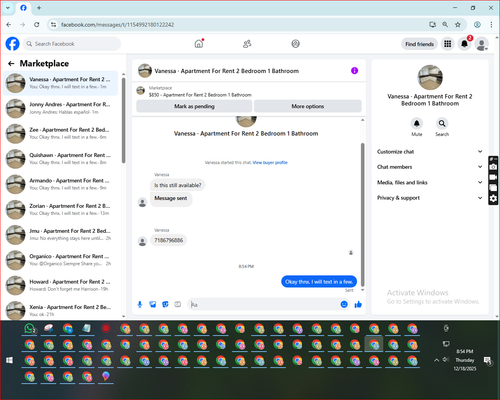Click the conversation list scrollbar
The width and height of the screenshot is (500, 400).
point(124,120)
